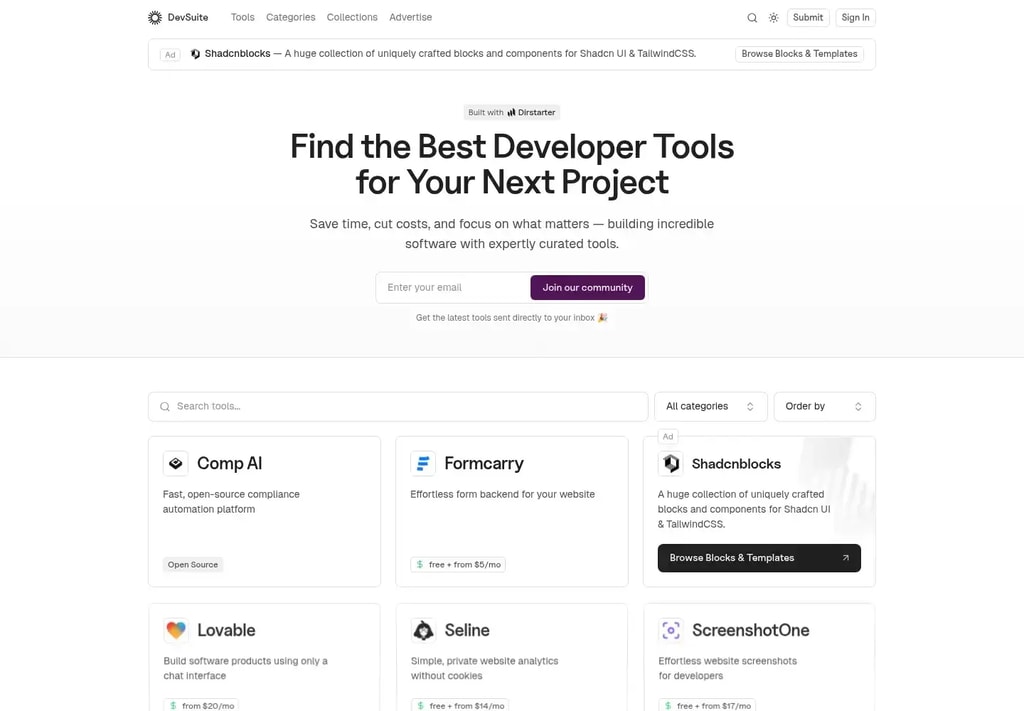Open the Advertise nav link
1024x711 pixels.
[x=410, y=18]
